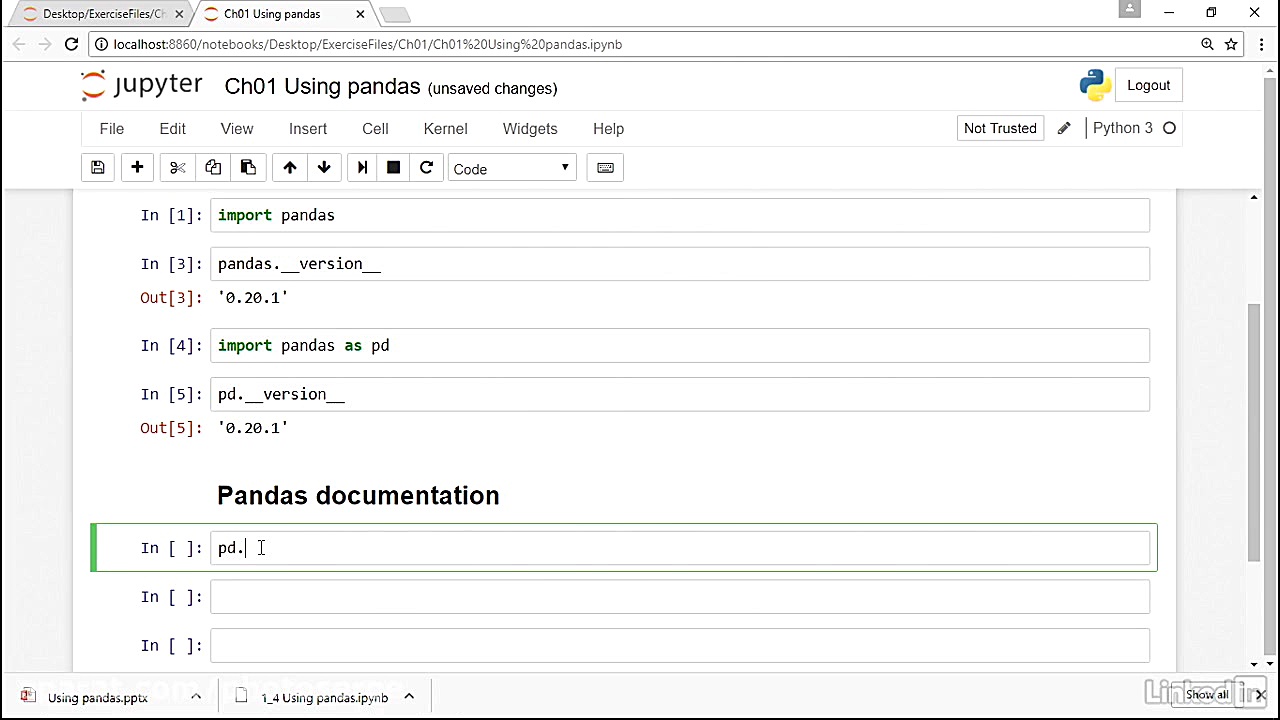Click the Logout button
1280x720 pixels.
(x=1148, y=85)
